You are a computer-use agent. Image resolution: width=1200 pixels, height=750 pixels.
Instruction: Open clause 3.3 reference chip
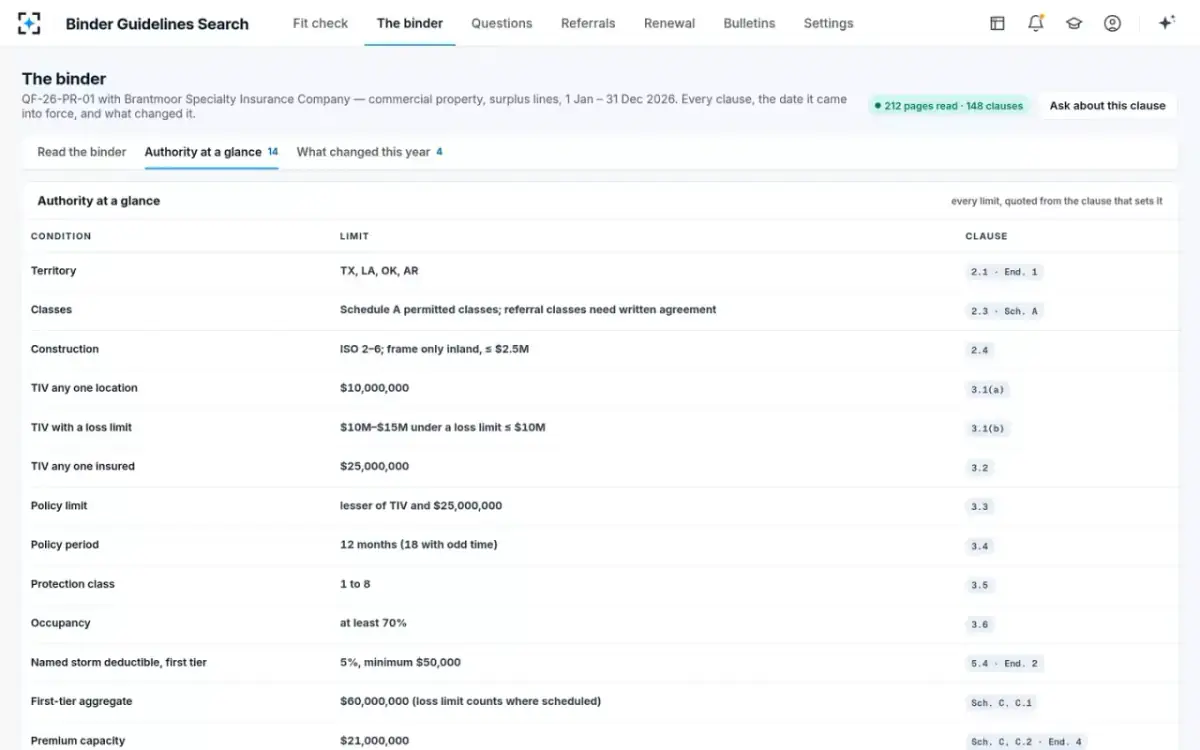coord(979,507)
